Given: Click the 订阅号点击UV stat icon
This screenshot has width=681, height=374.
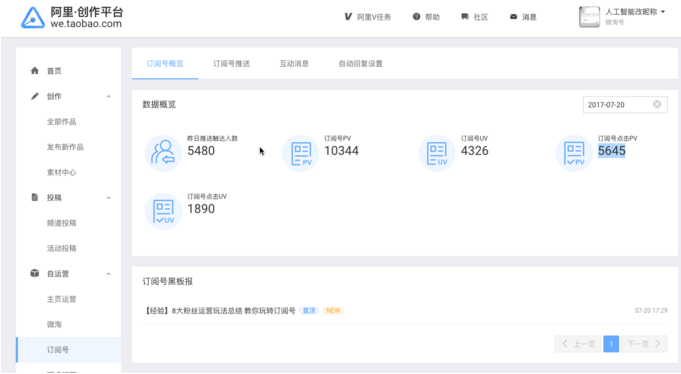Looking at the screenshot, I should tap(163, 211).
